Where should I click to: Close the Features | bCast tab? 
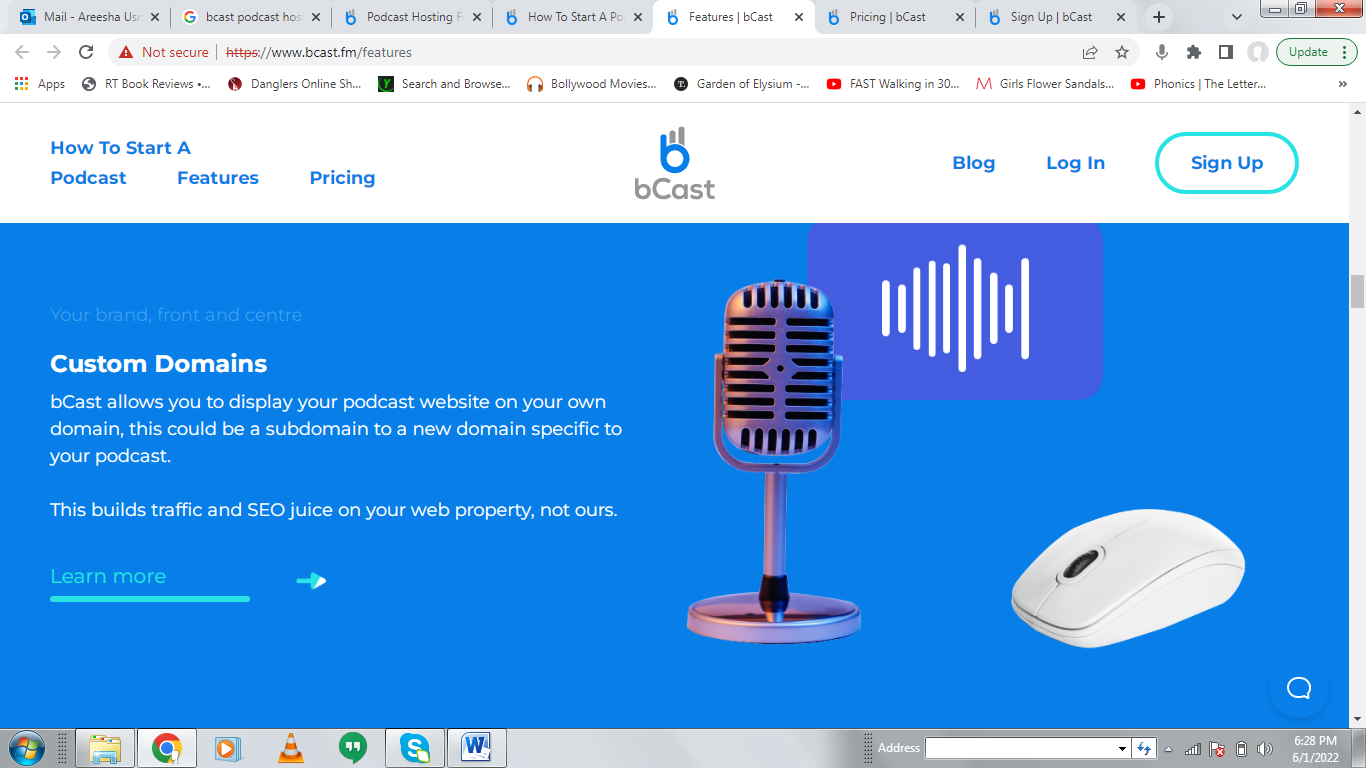(x=799, y=17)
